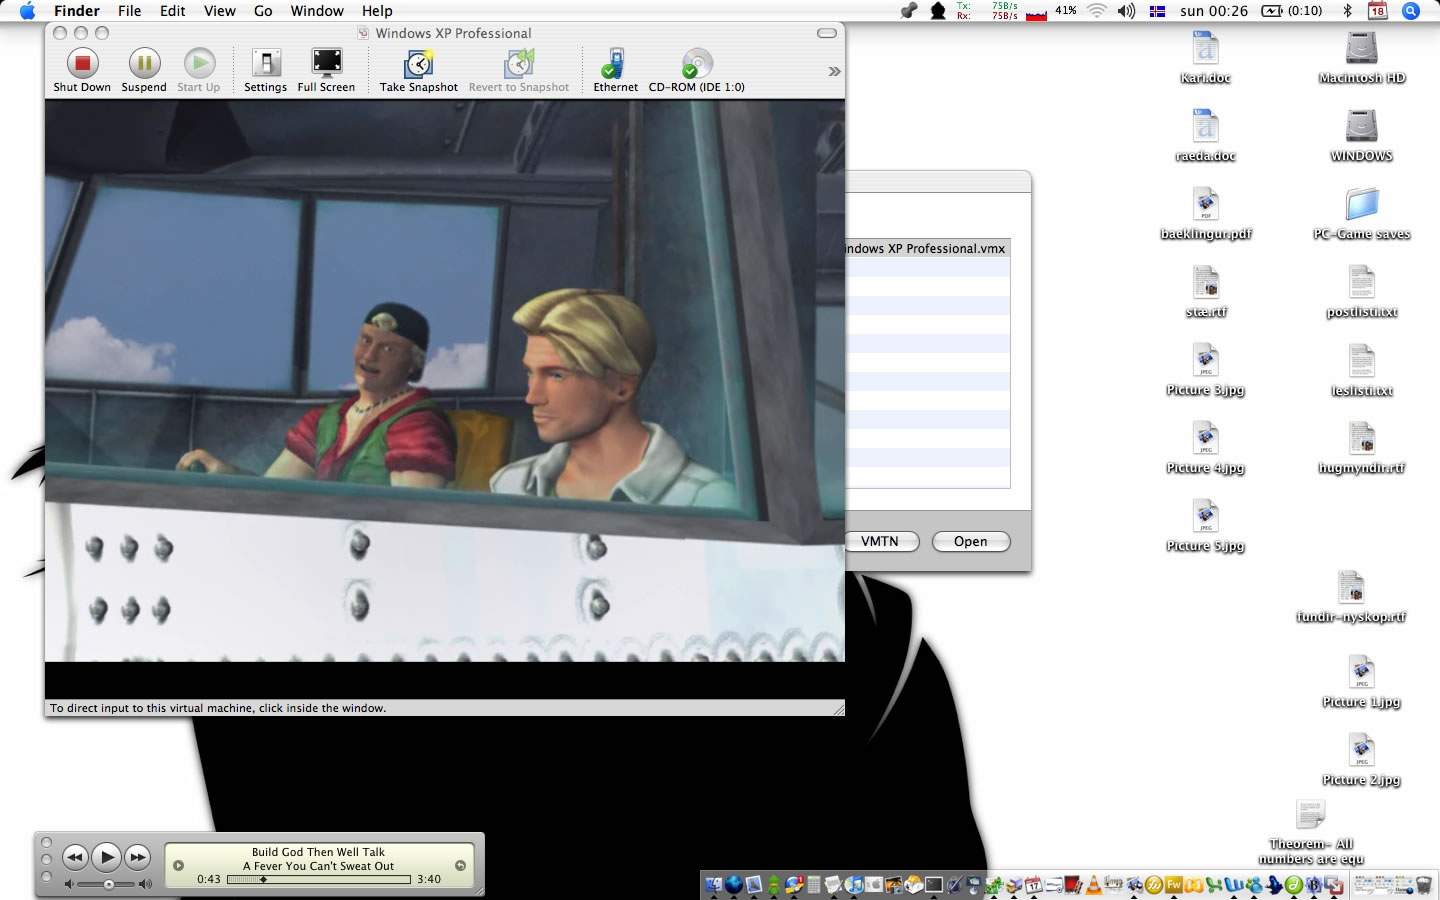Image resolution: width=1440 pixels, height=900 pixels.
Task: Click the clock showing sun 00:26
Action: click(x=1214, y=11)
